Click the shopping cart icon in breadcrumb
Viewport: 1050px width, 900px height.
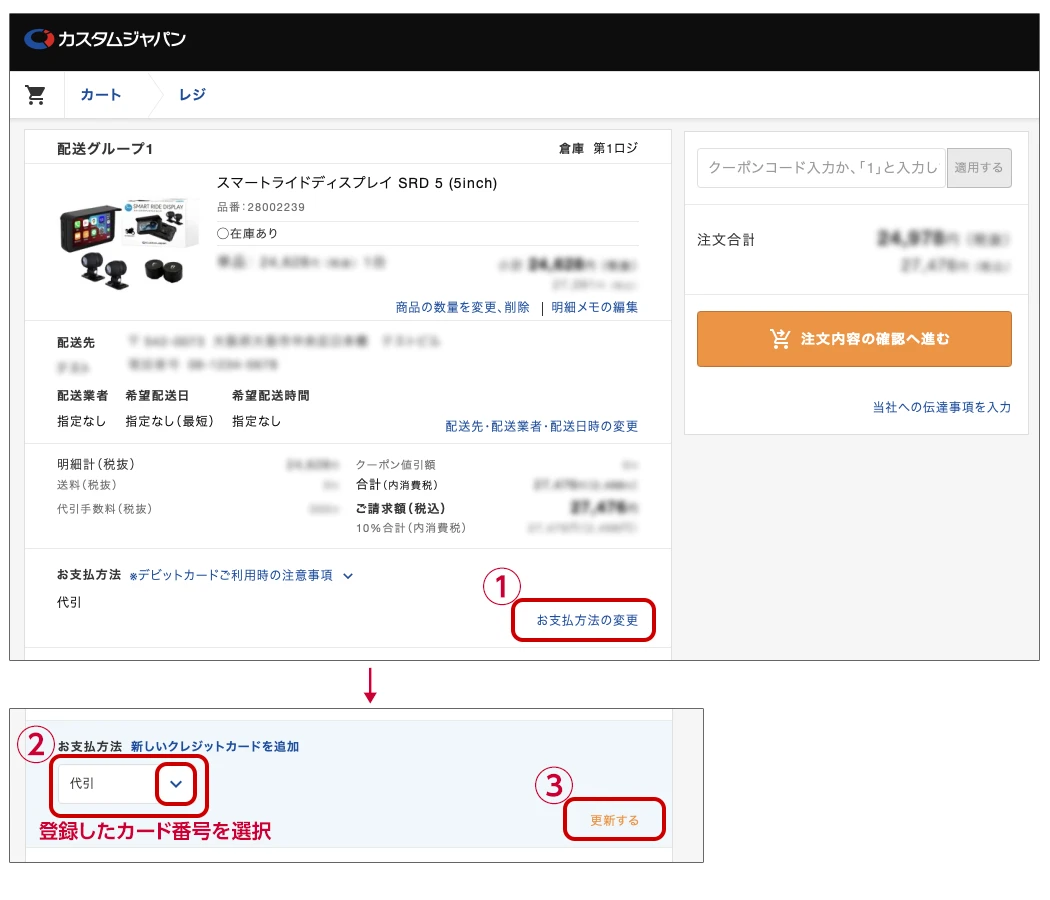tap(36, 95)
